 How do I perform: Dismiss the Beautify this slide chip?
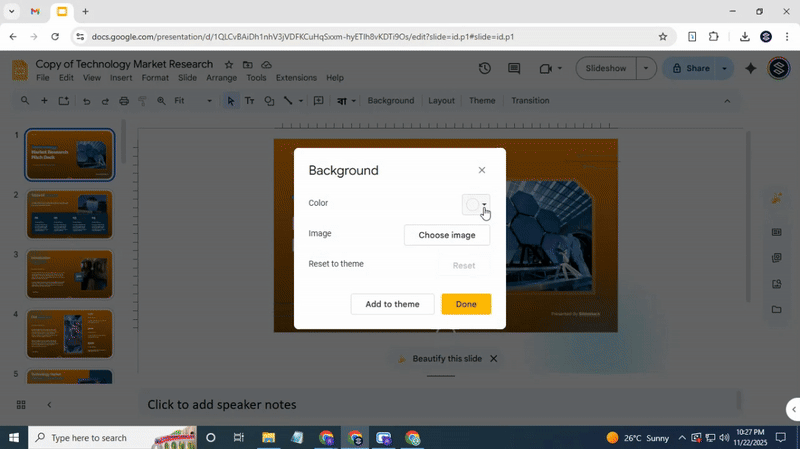tap(493, 358)
